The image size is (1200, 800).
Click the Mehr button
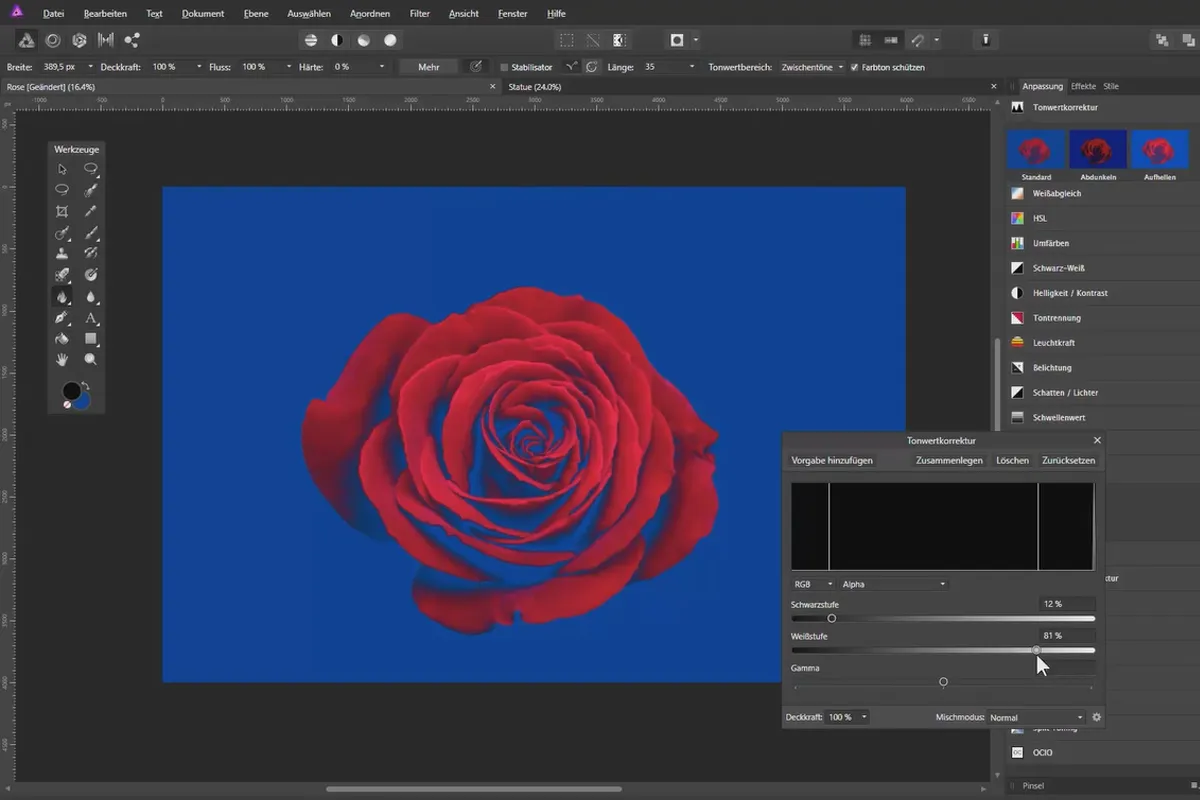coord(429,67)
